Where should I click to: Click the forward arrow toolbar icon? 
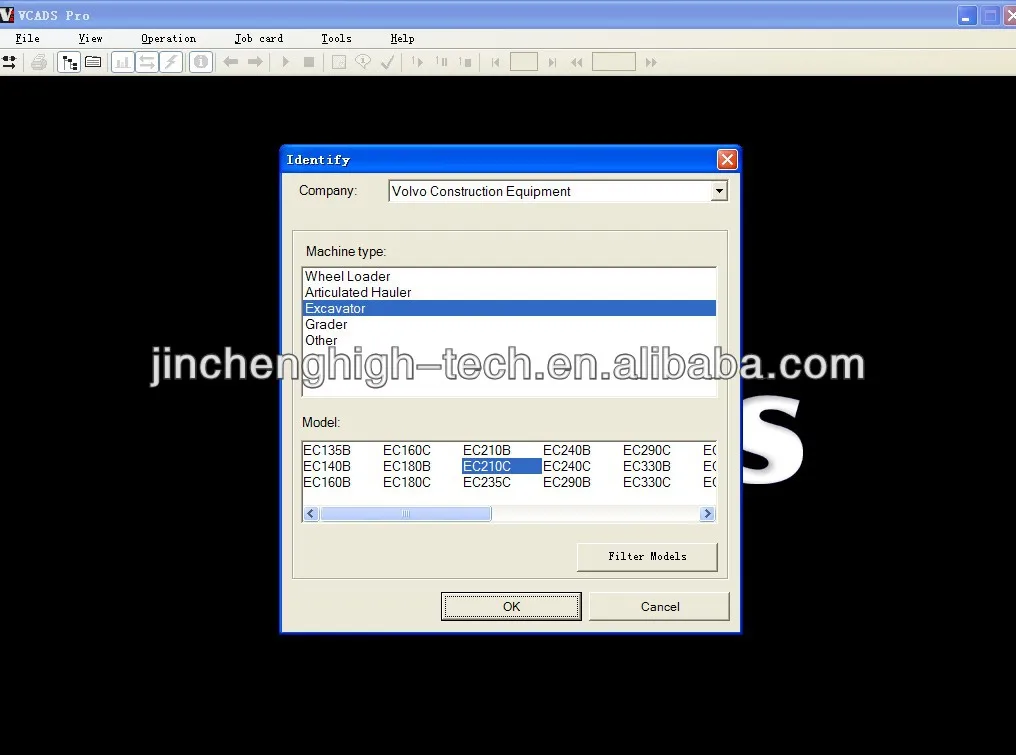255,62
